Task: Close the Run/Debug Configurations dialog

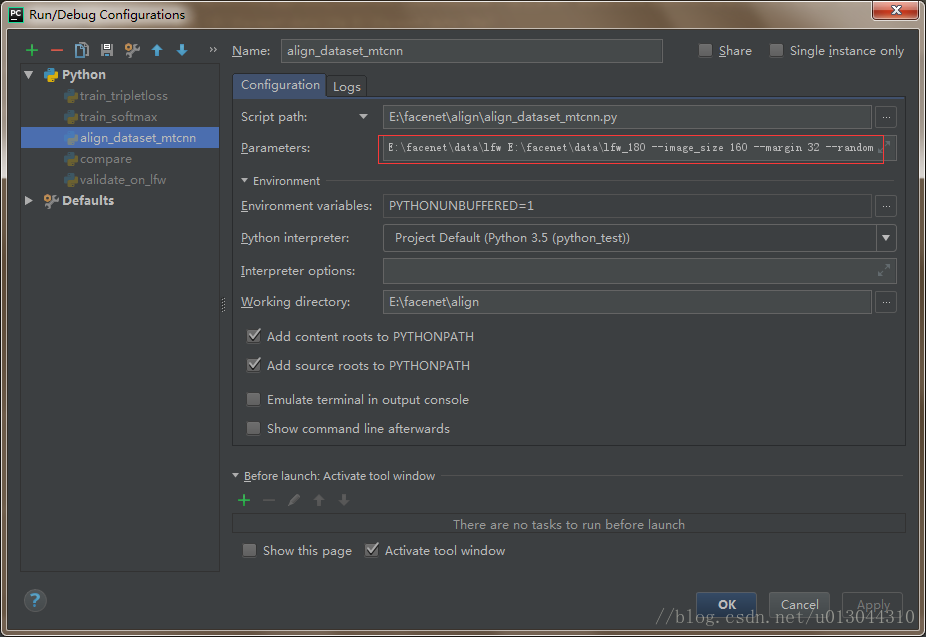Action: [896, 10]
